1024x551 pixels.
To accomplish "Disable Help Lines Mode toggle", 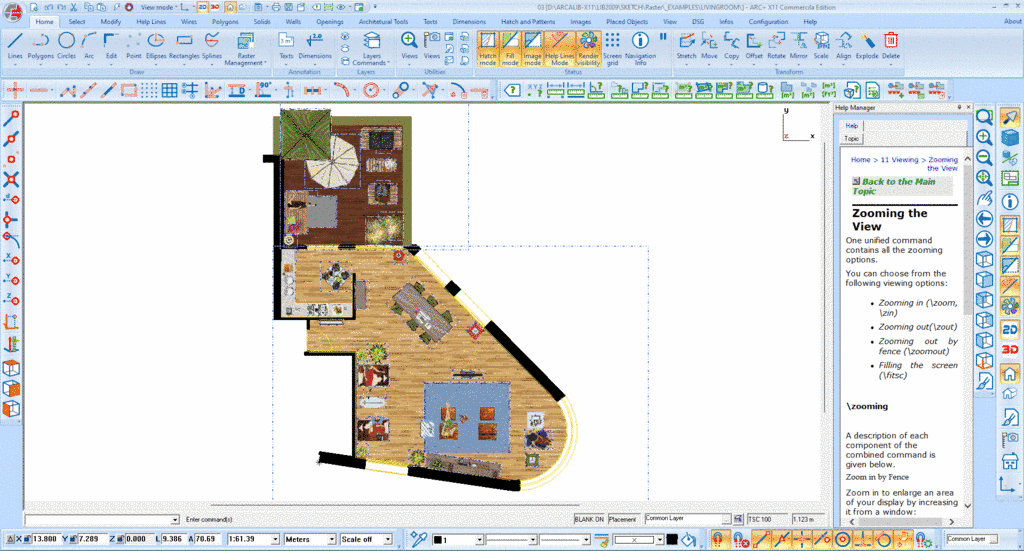I will pyautogui.click(x=558, y=46).
